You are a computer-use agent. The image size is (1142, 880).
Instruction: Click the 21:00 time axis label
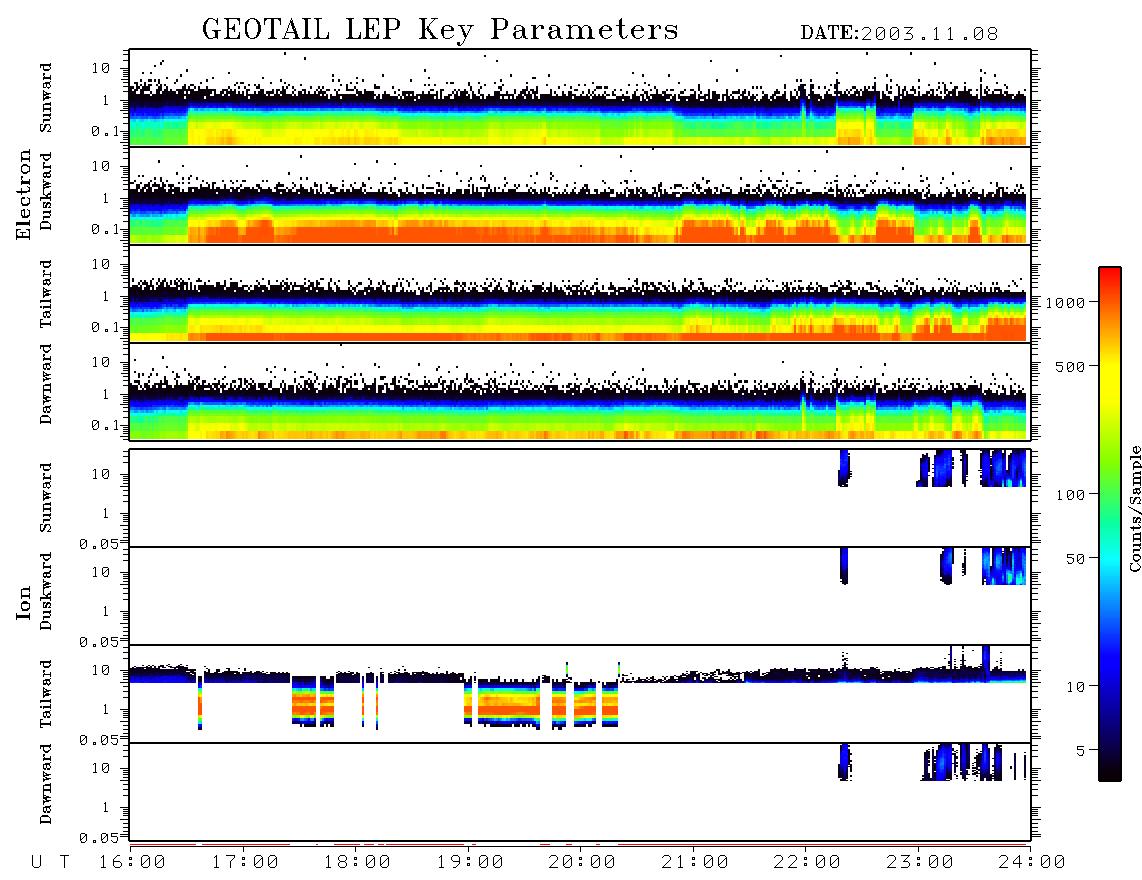point(696,863)
